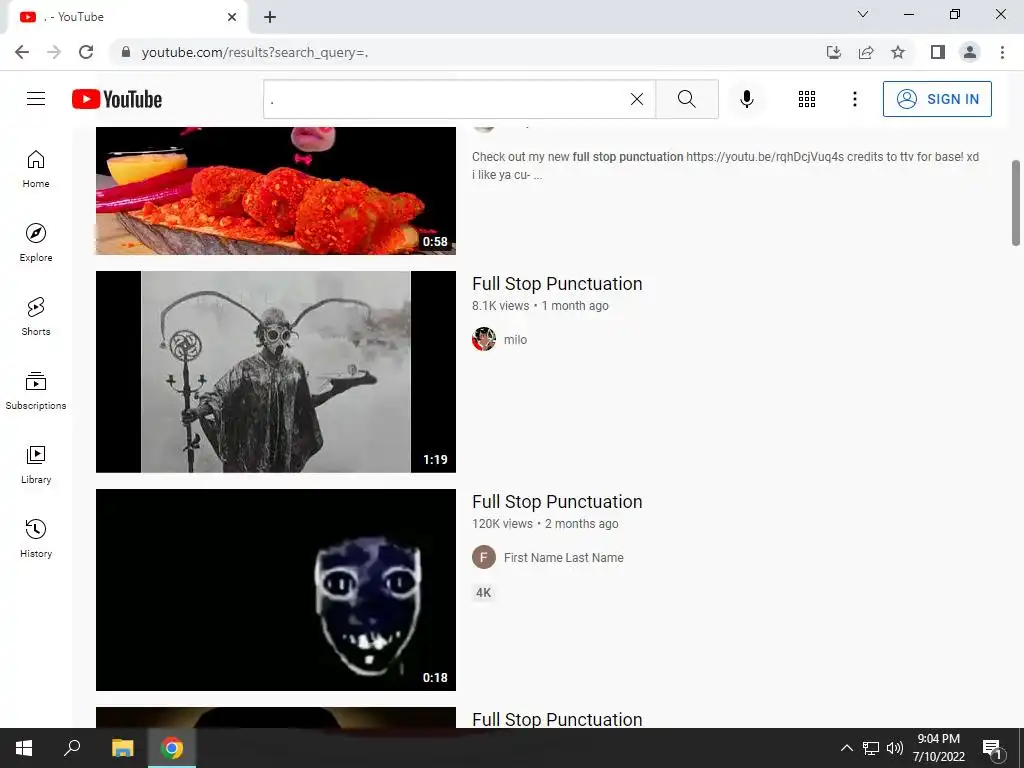Run search with the magnifier button

pyautogui.click(x=686, y=99)
